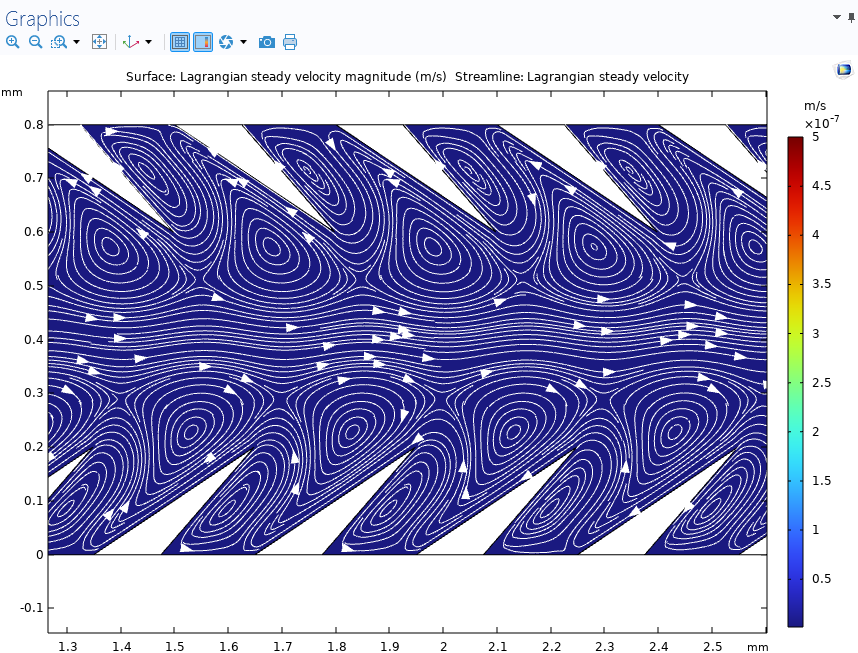Toggle the pin on Graphics window

[x=850, y=17]
